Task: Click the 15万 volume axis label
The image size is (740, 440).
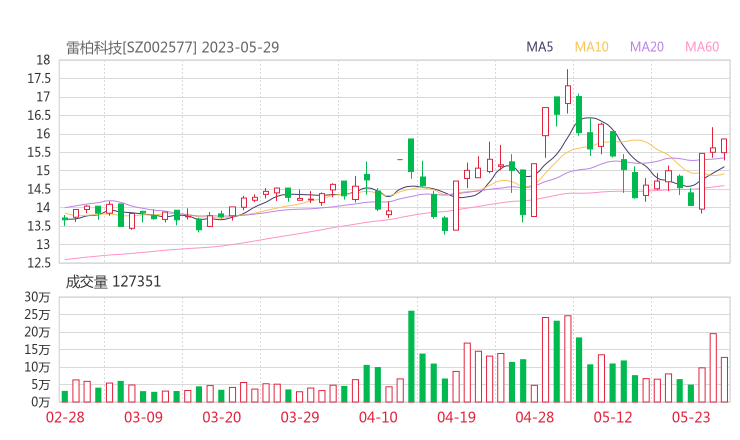Action: (37, 349)
